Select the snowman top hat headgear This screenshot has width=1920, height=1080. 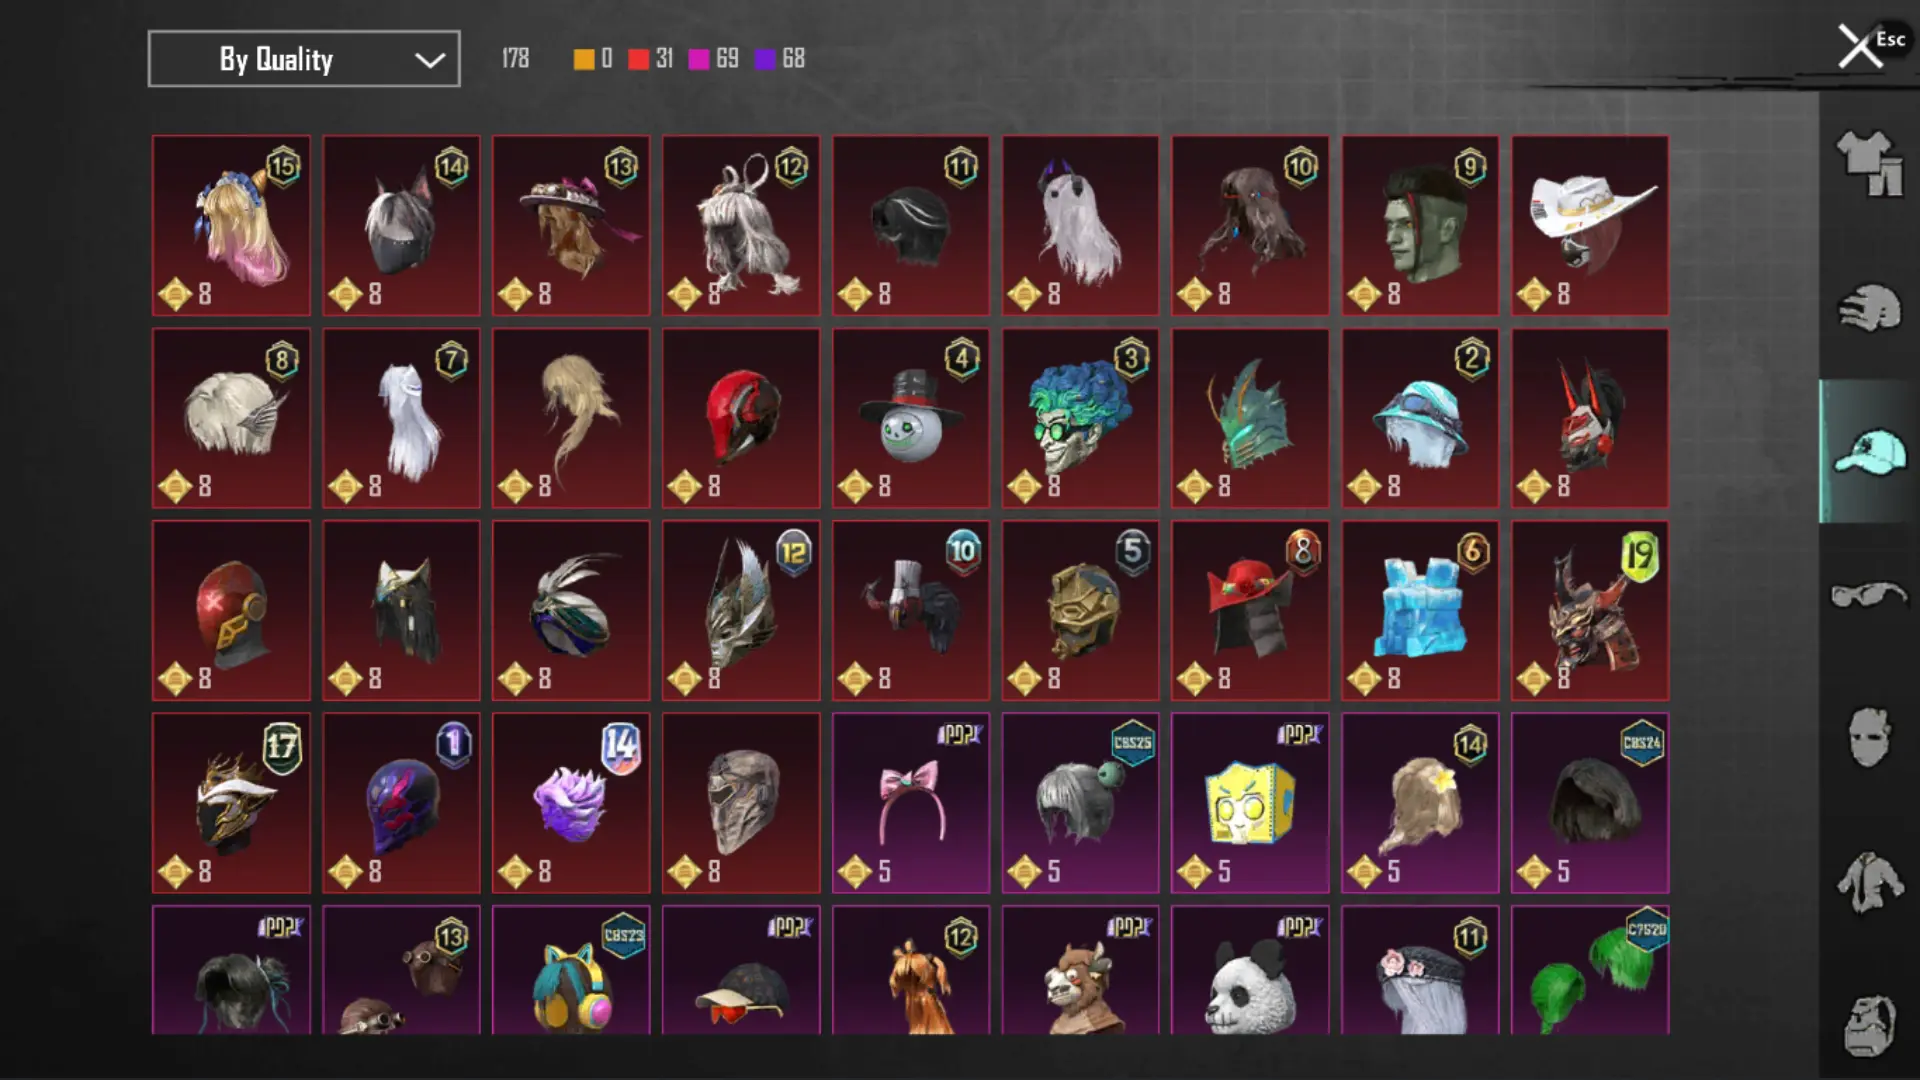coord(911,418)
